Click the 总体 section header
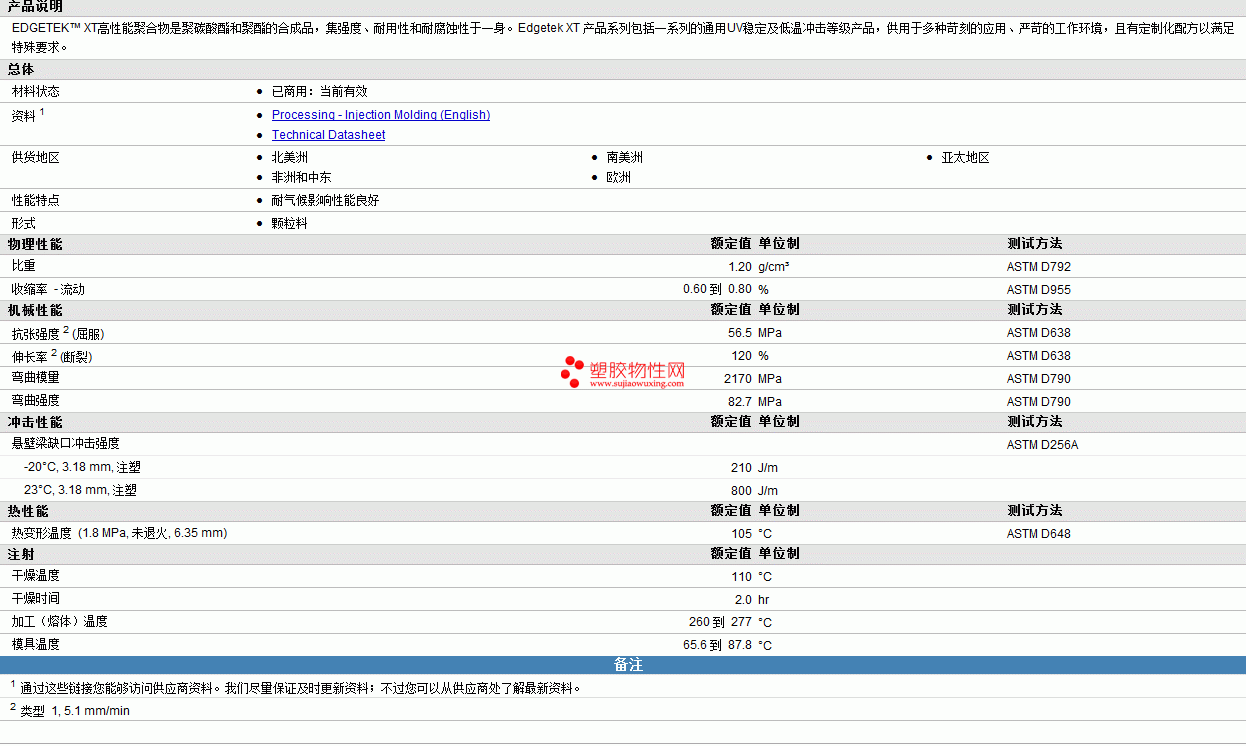 click(x=21, y=69)
